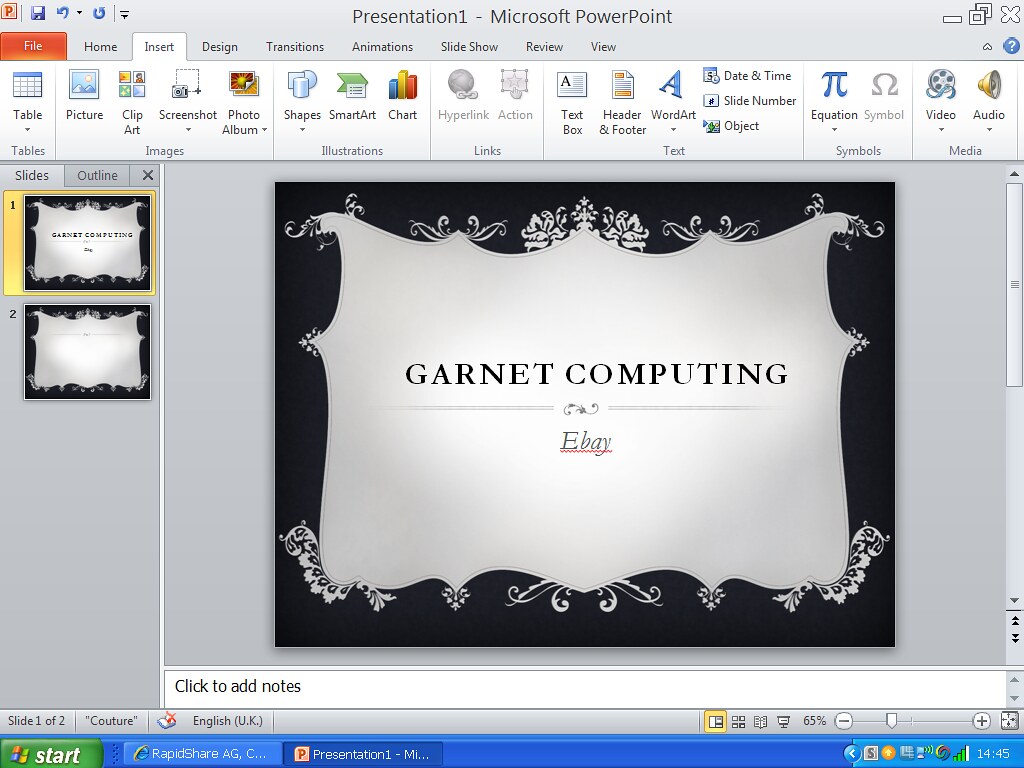Open PowerPoint Help

(x=1011, y=46)
